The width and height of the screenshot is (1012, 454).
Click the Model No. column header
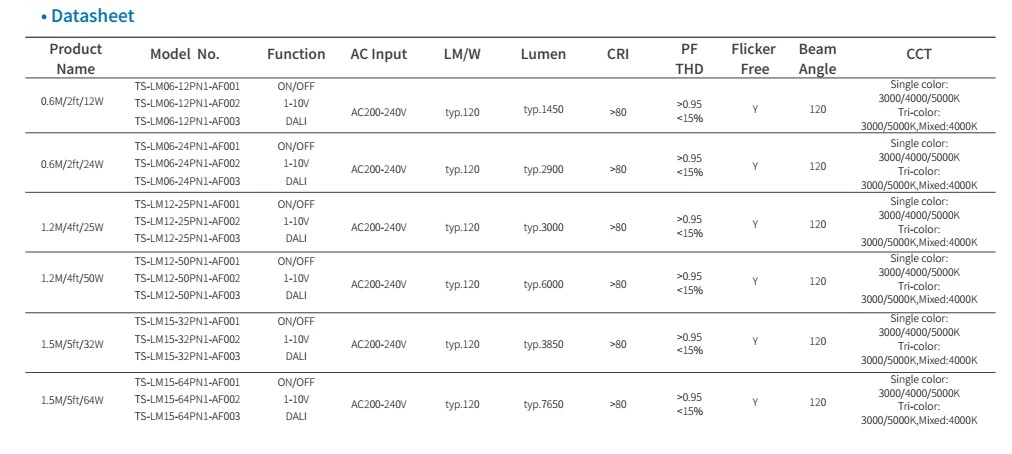coord(185,54)
